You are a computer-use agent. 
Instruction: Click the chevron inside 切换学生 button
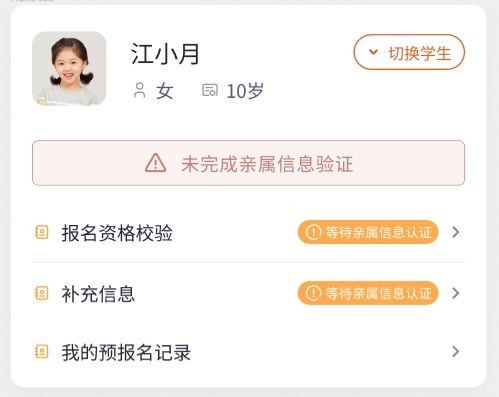373,52
